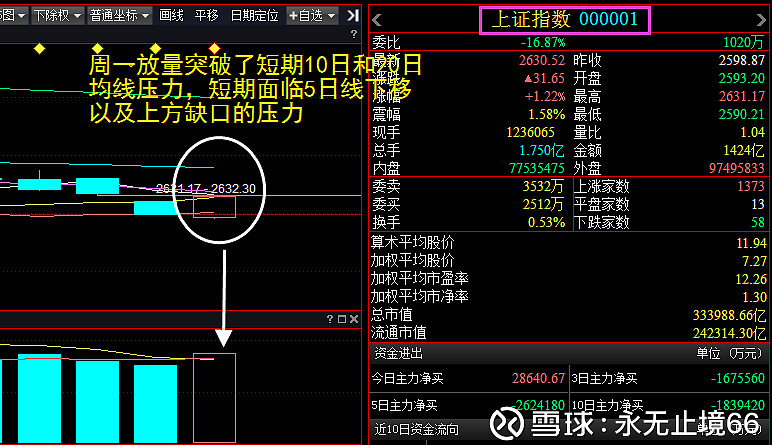This screenshot has width=772, height=445.
Task: Open the 普通坐标 dropdown
Action: (x=120, y=16)
